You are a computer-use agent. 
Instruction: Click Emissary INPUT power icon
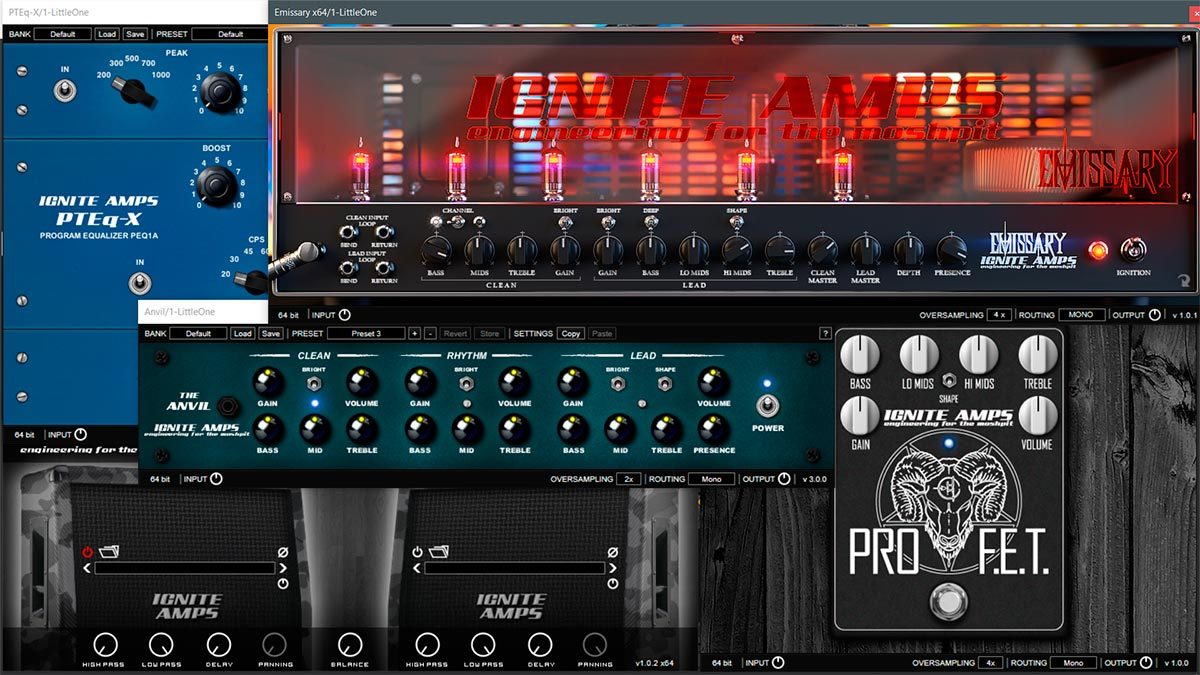345,315
